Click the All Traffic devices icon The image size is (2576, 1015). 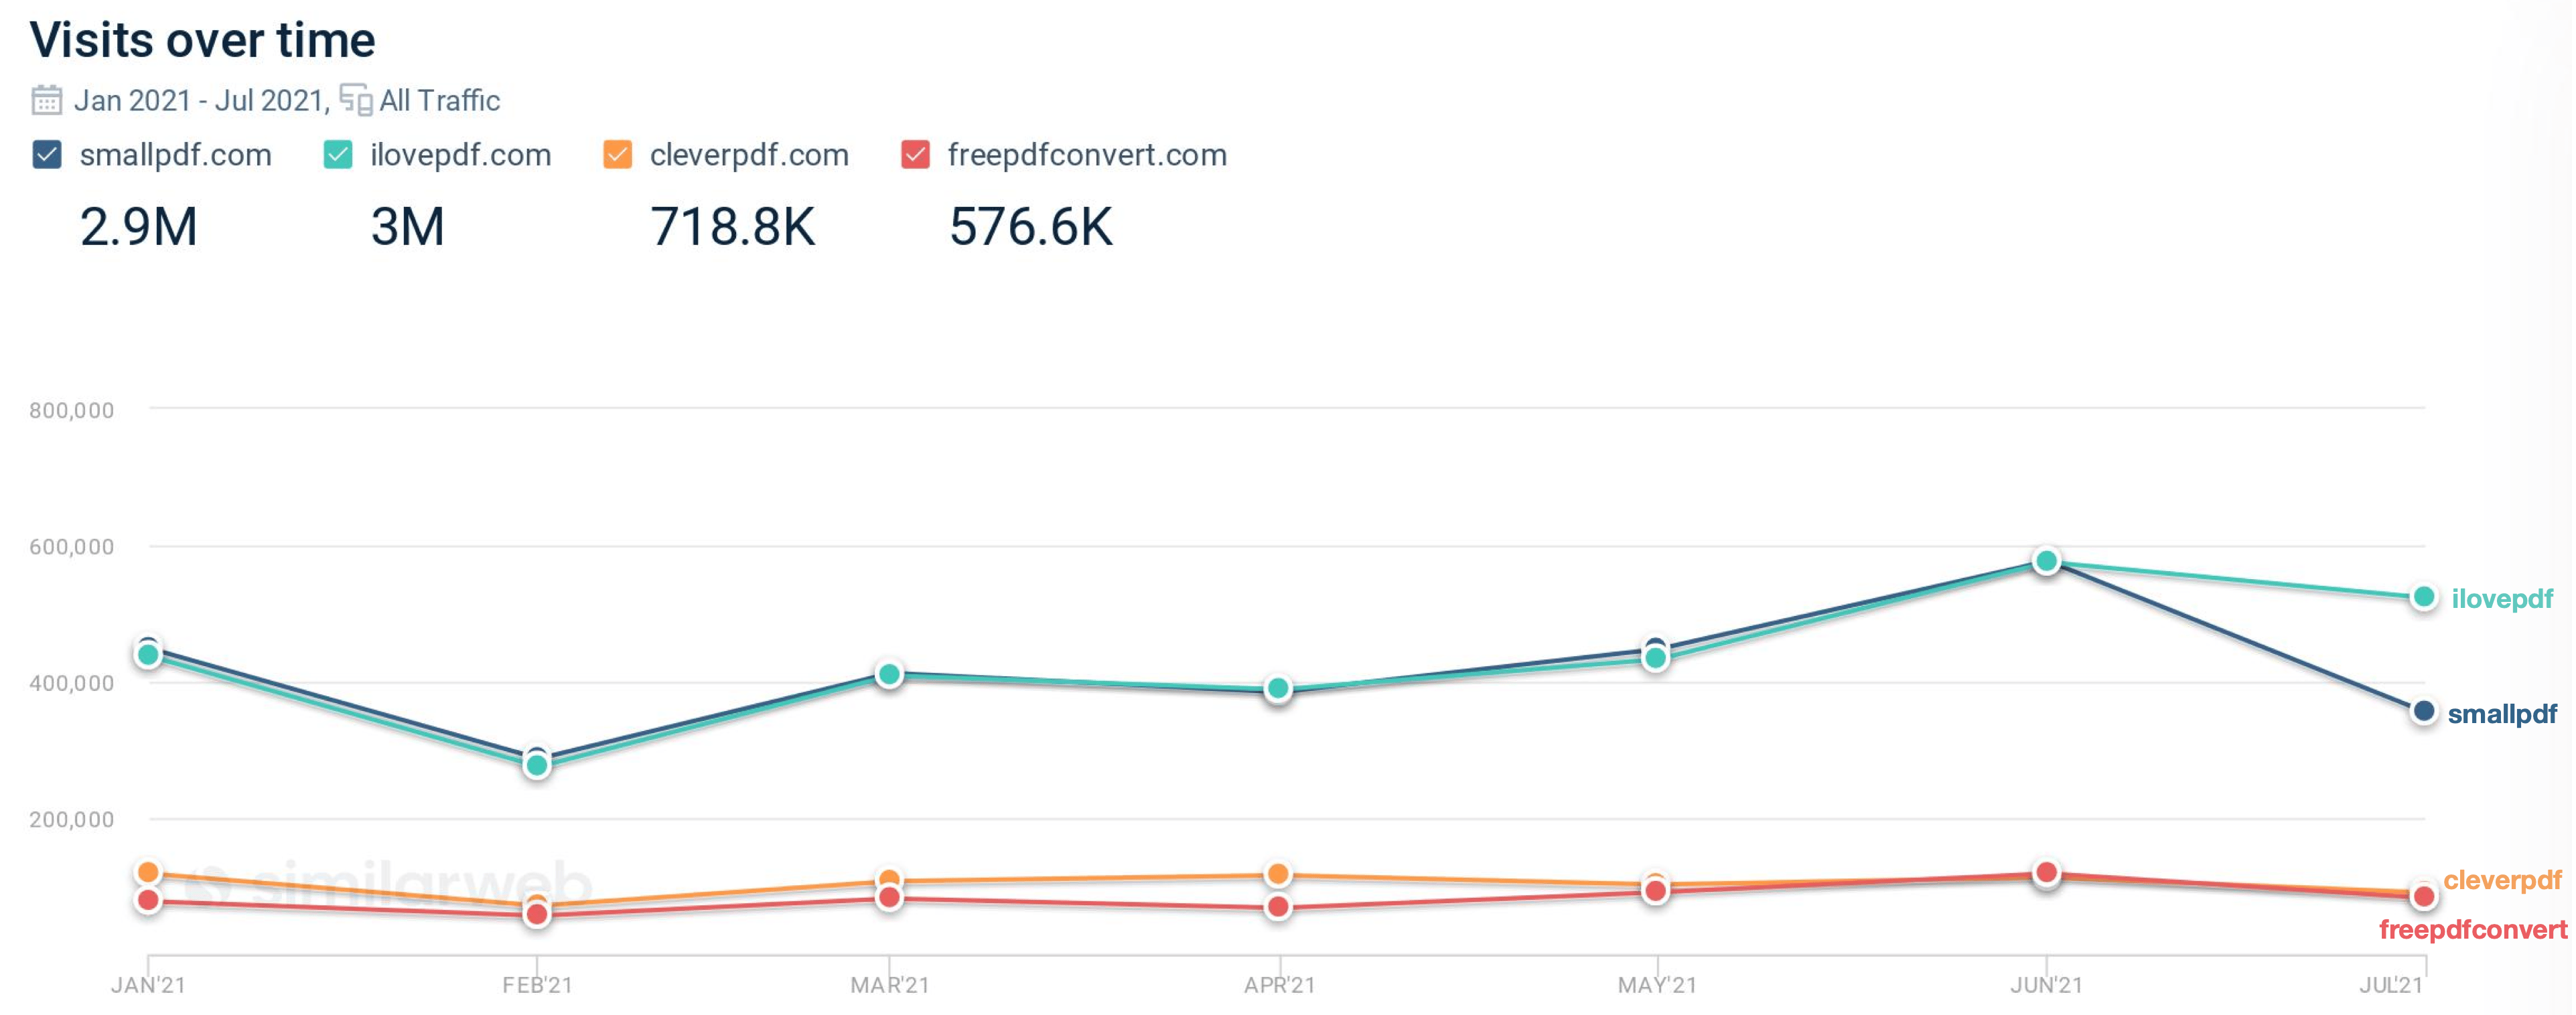(x=356, y=100)
